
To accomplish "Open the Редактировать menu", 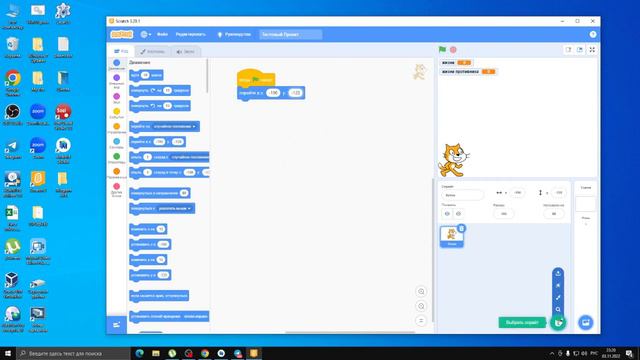I will [191, 34].
